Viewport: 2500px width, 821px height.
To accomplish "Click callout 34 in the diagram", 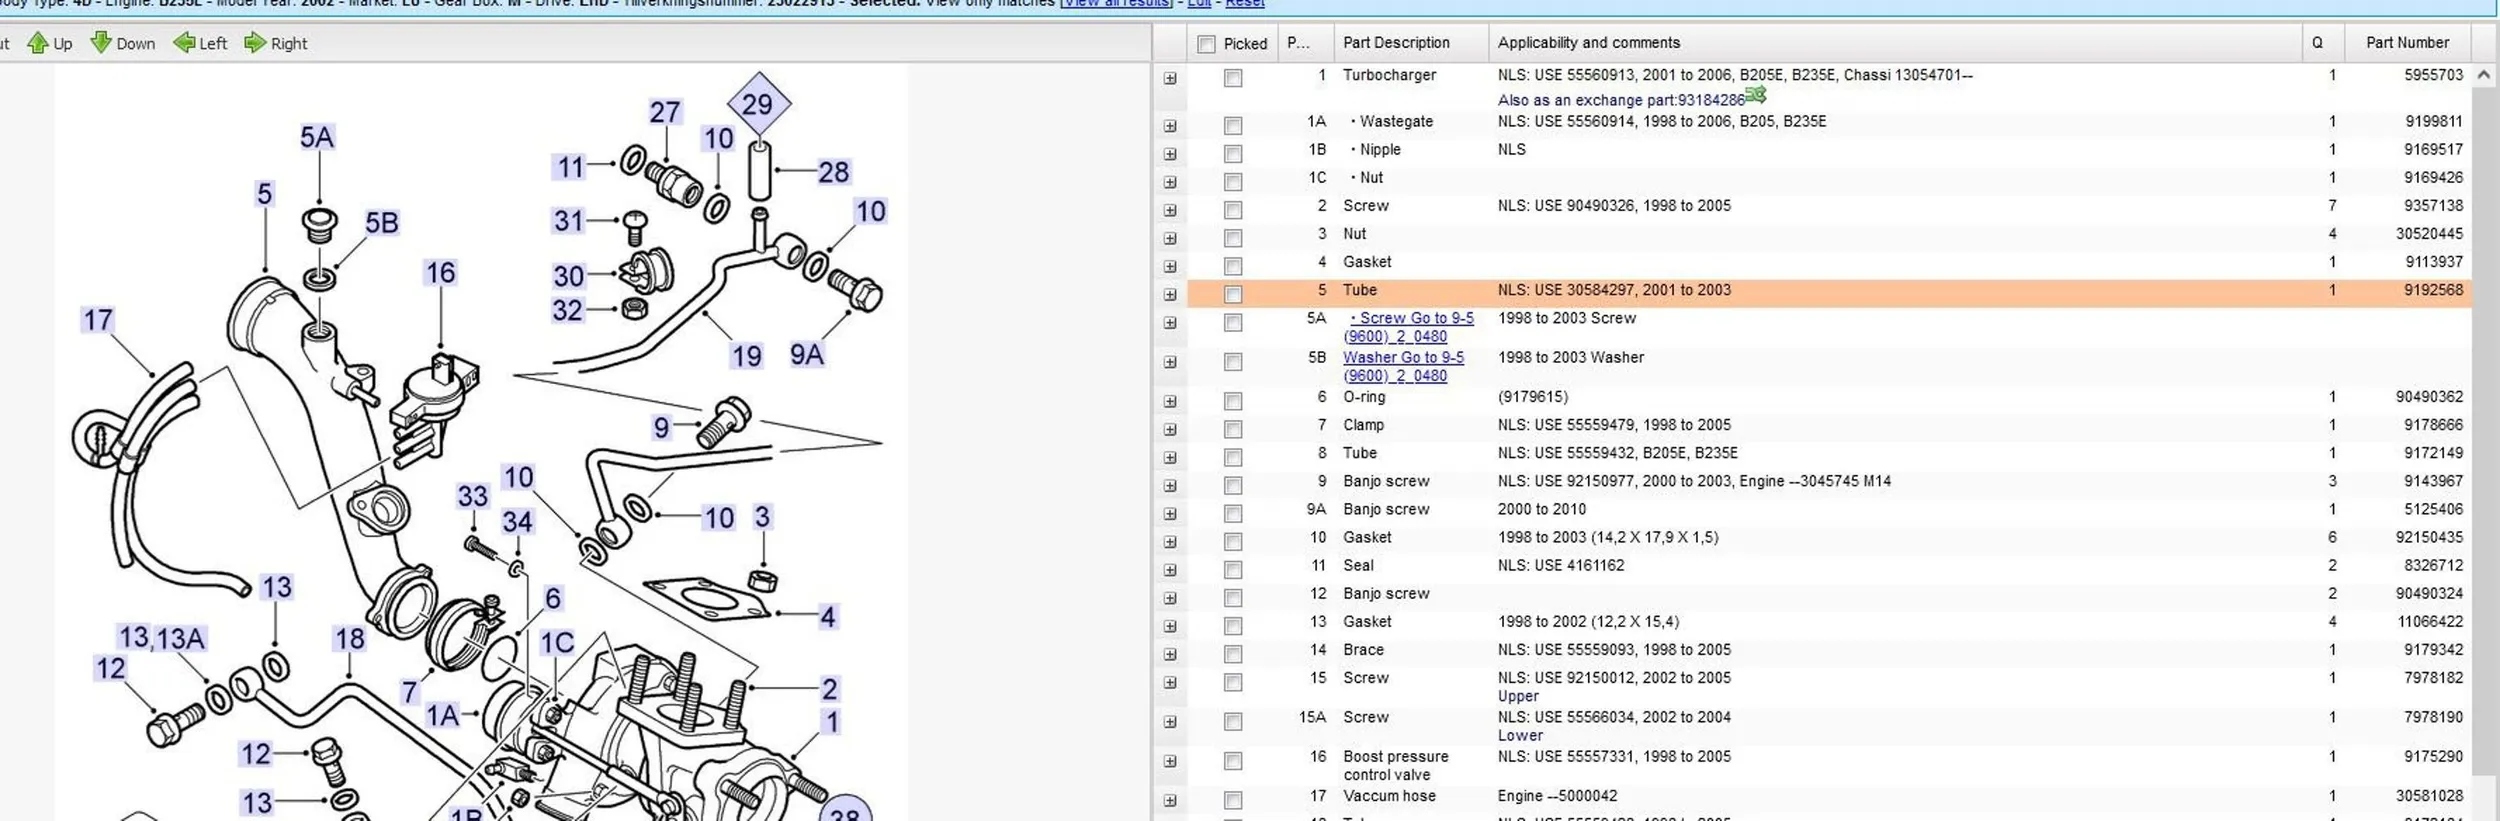I will pyautogui.click(x=517, y=522).
